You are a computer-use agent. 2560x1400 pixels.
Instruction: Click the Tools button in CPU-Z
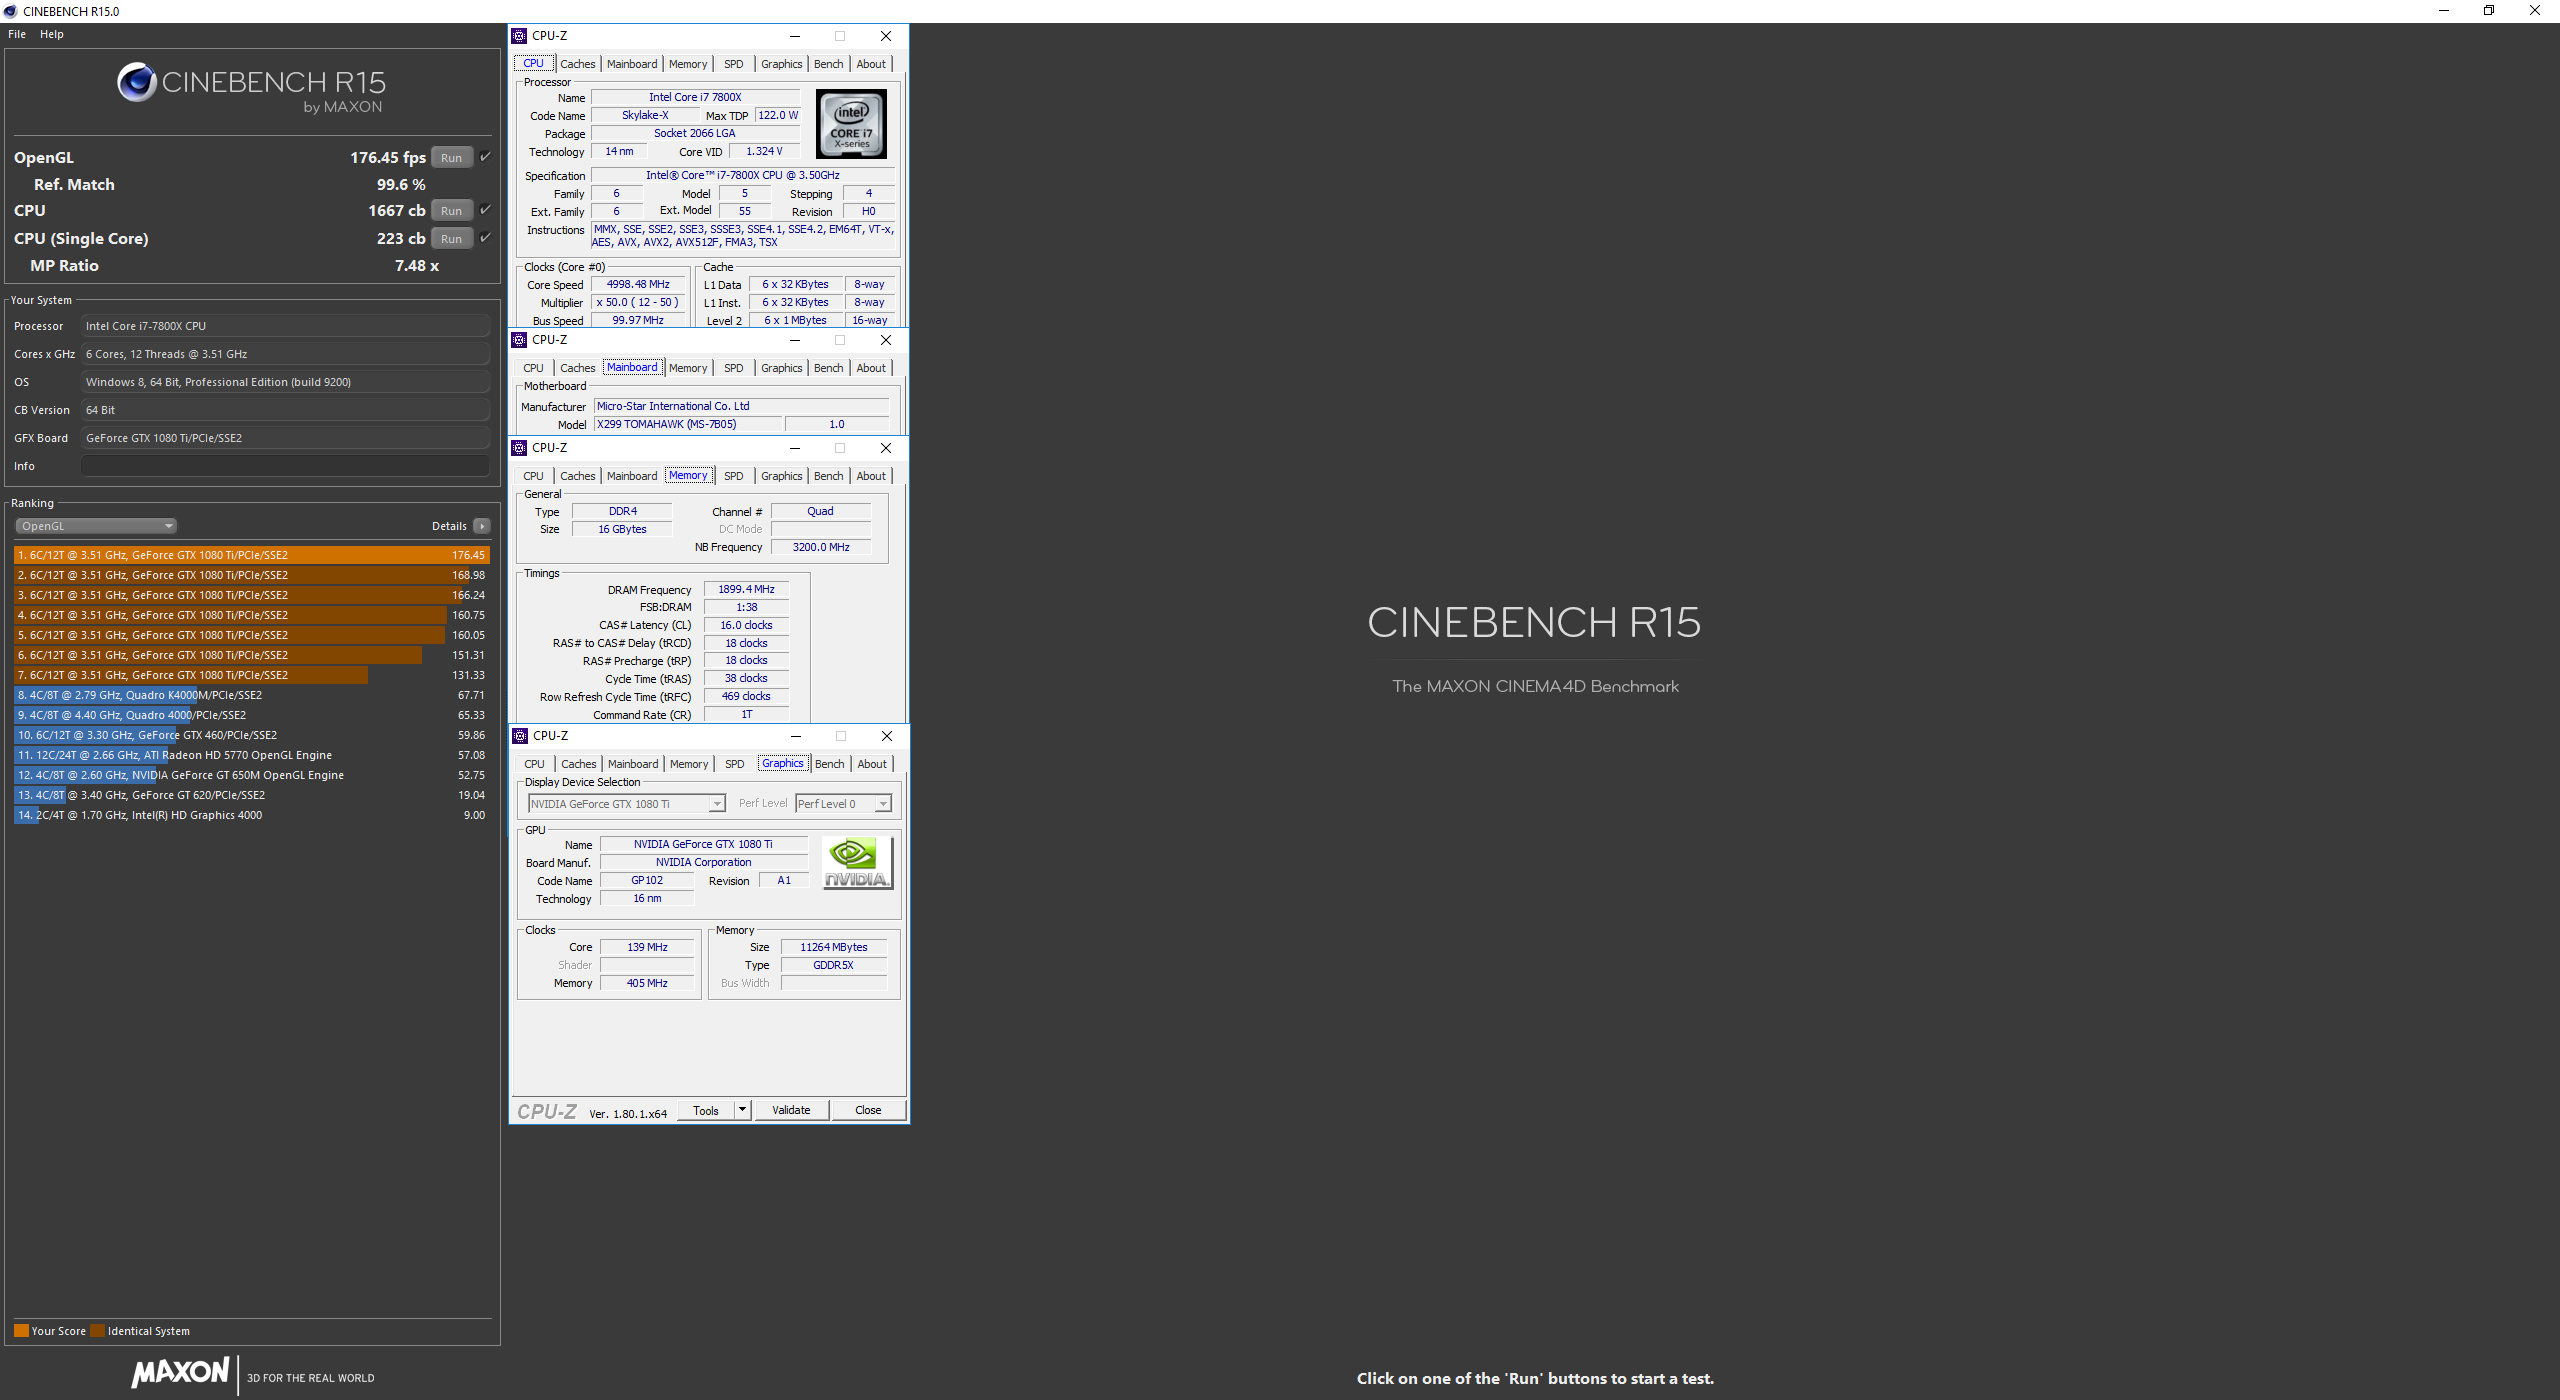point(706,1110)
